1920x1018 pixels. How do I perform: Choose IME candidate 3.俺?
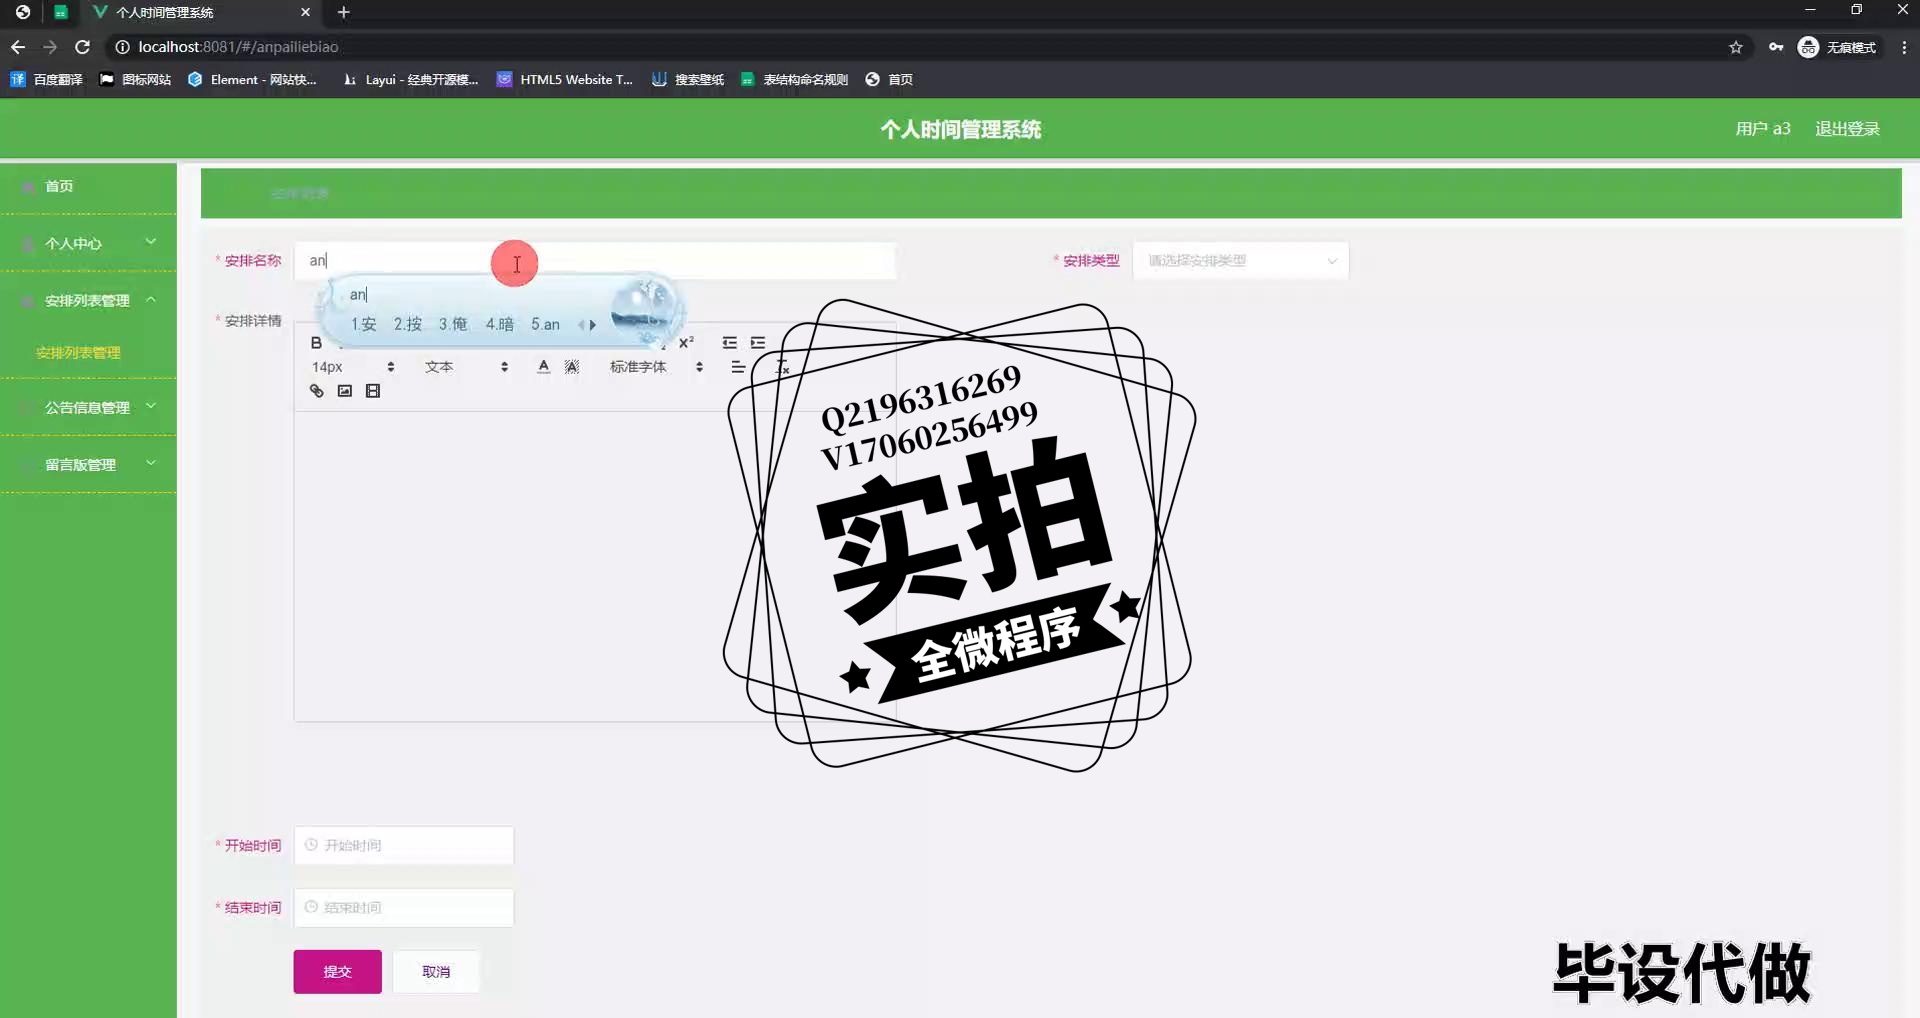tap(453, 324)
